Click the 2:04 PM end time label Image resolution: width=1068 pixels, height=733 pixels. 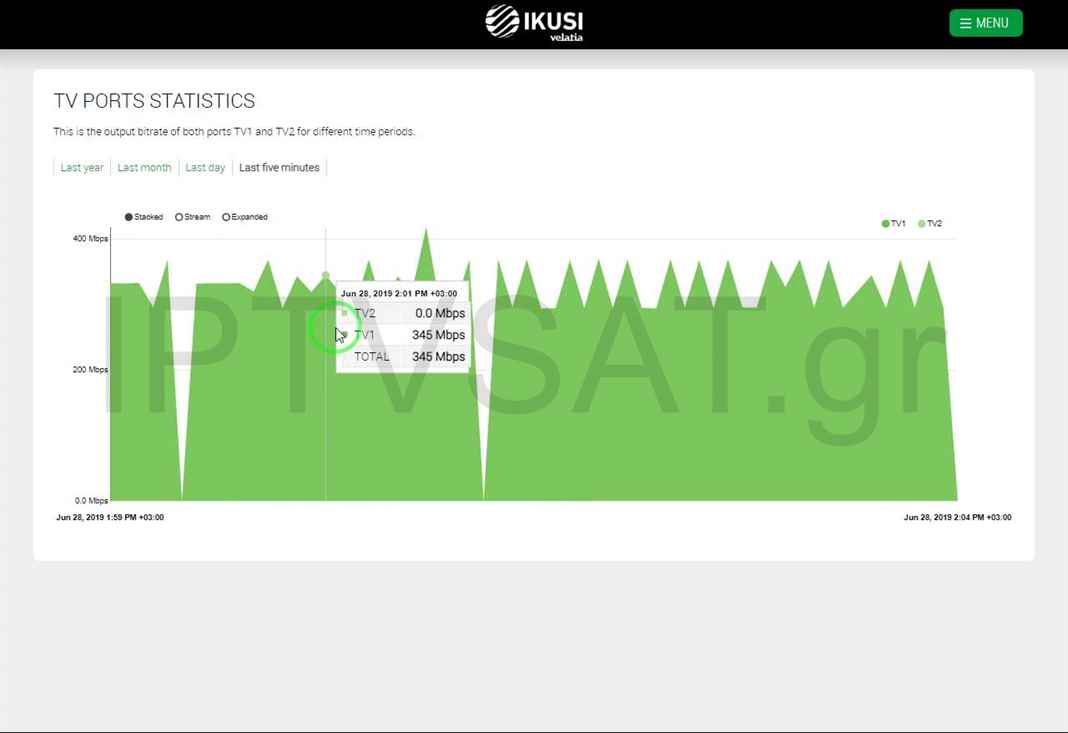(x=957, y=518)
